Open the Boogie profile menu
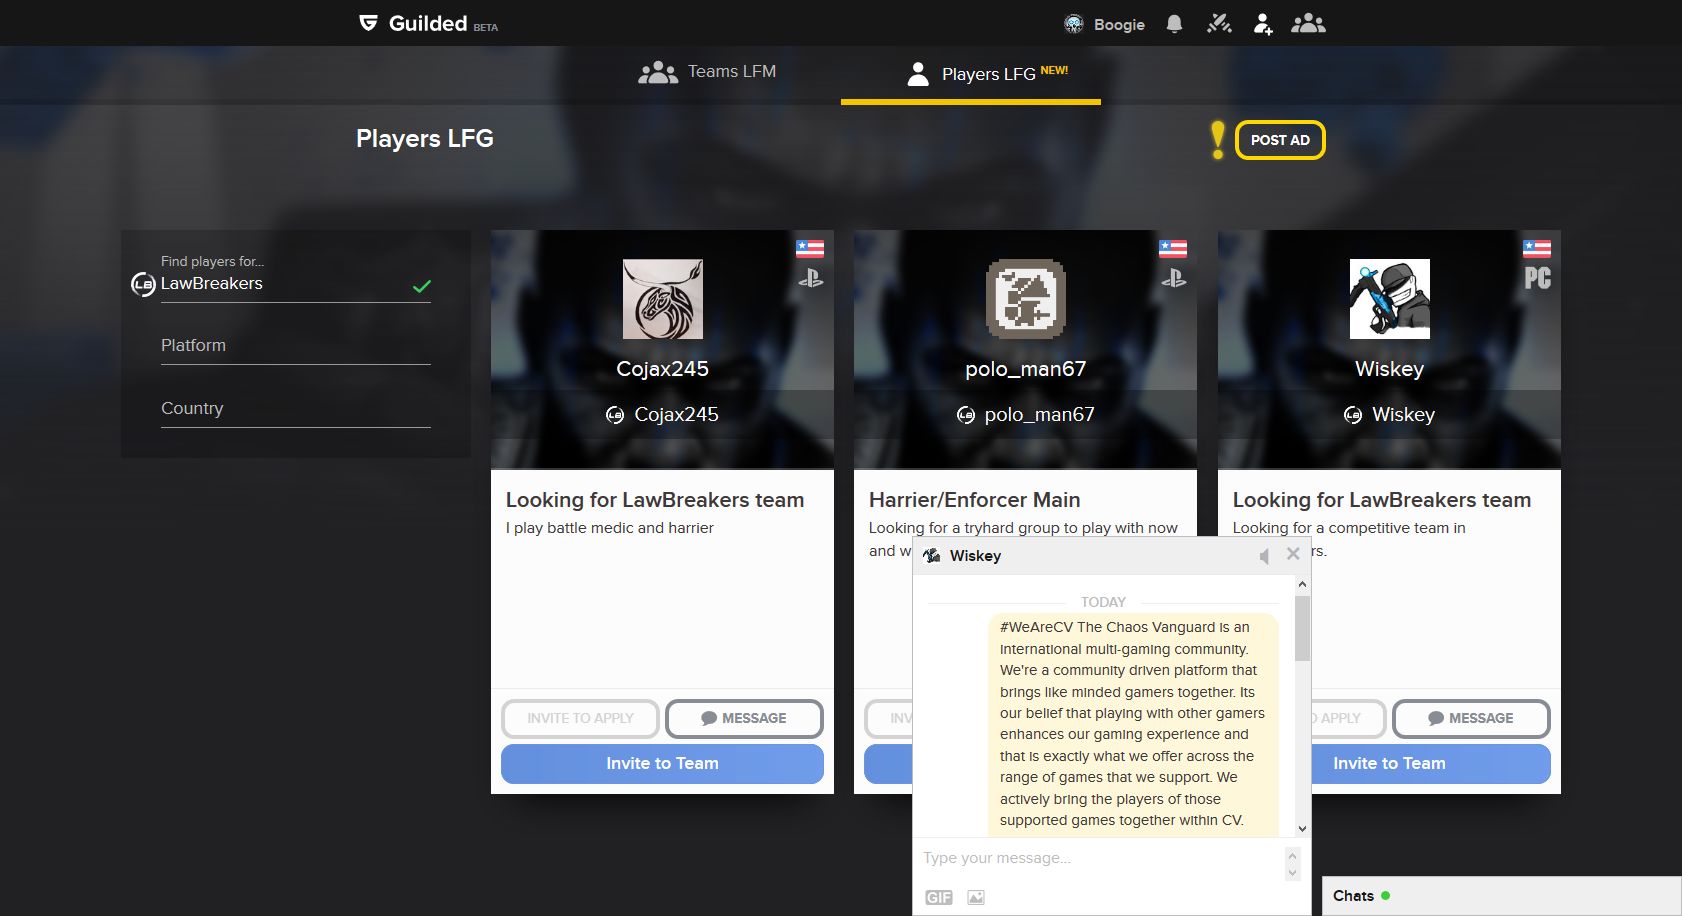 [1104, 24]
